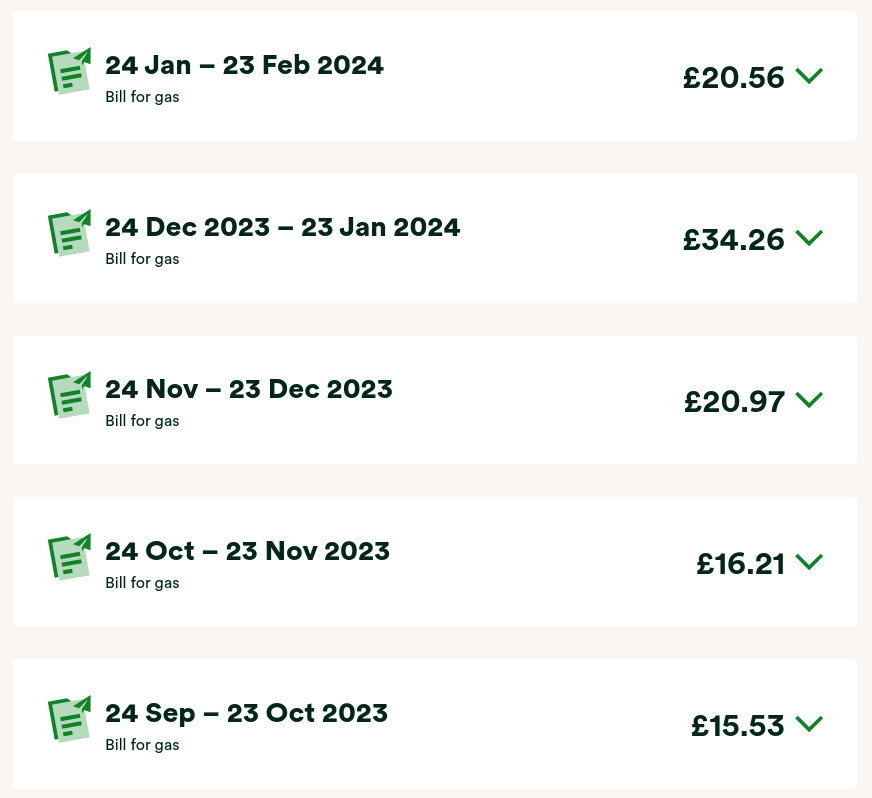Click the £20.97 amount
Image resolution: width=872 pixels, height=798 pixels.
734,402
